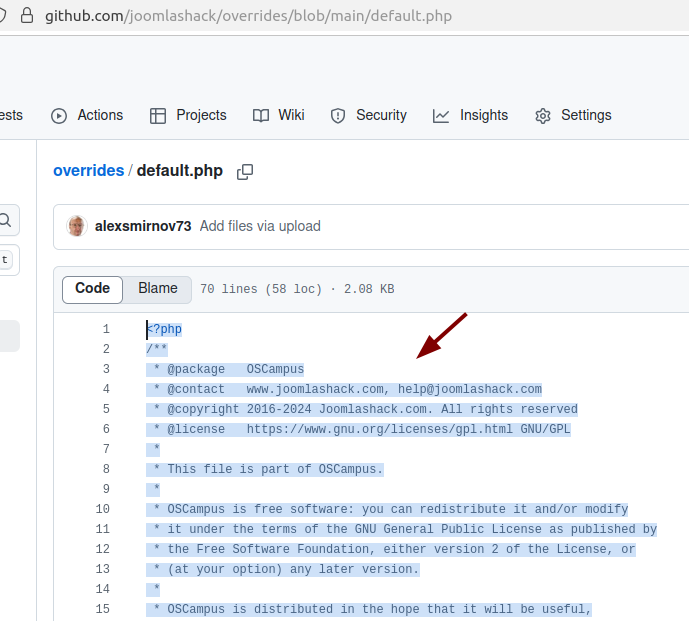Open the repository Settings tab

point(573,115)
